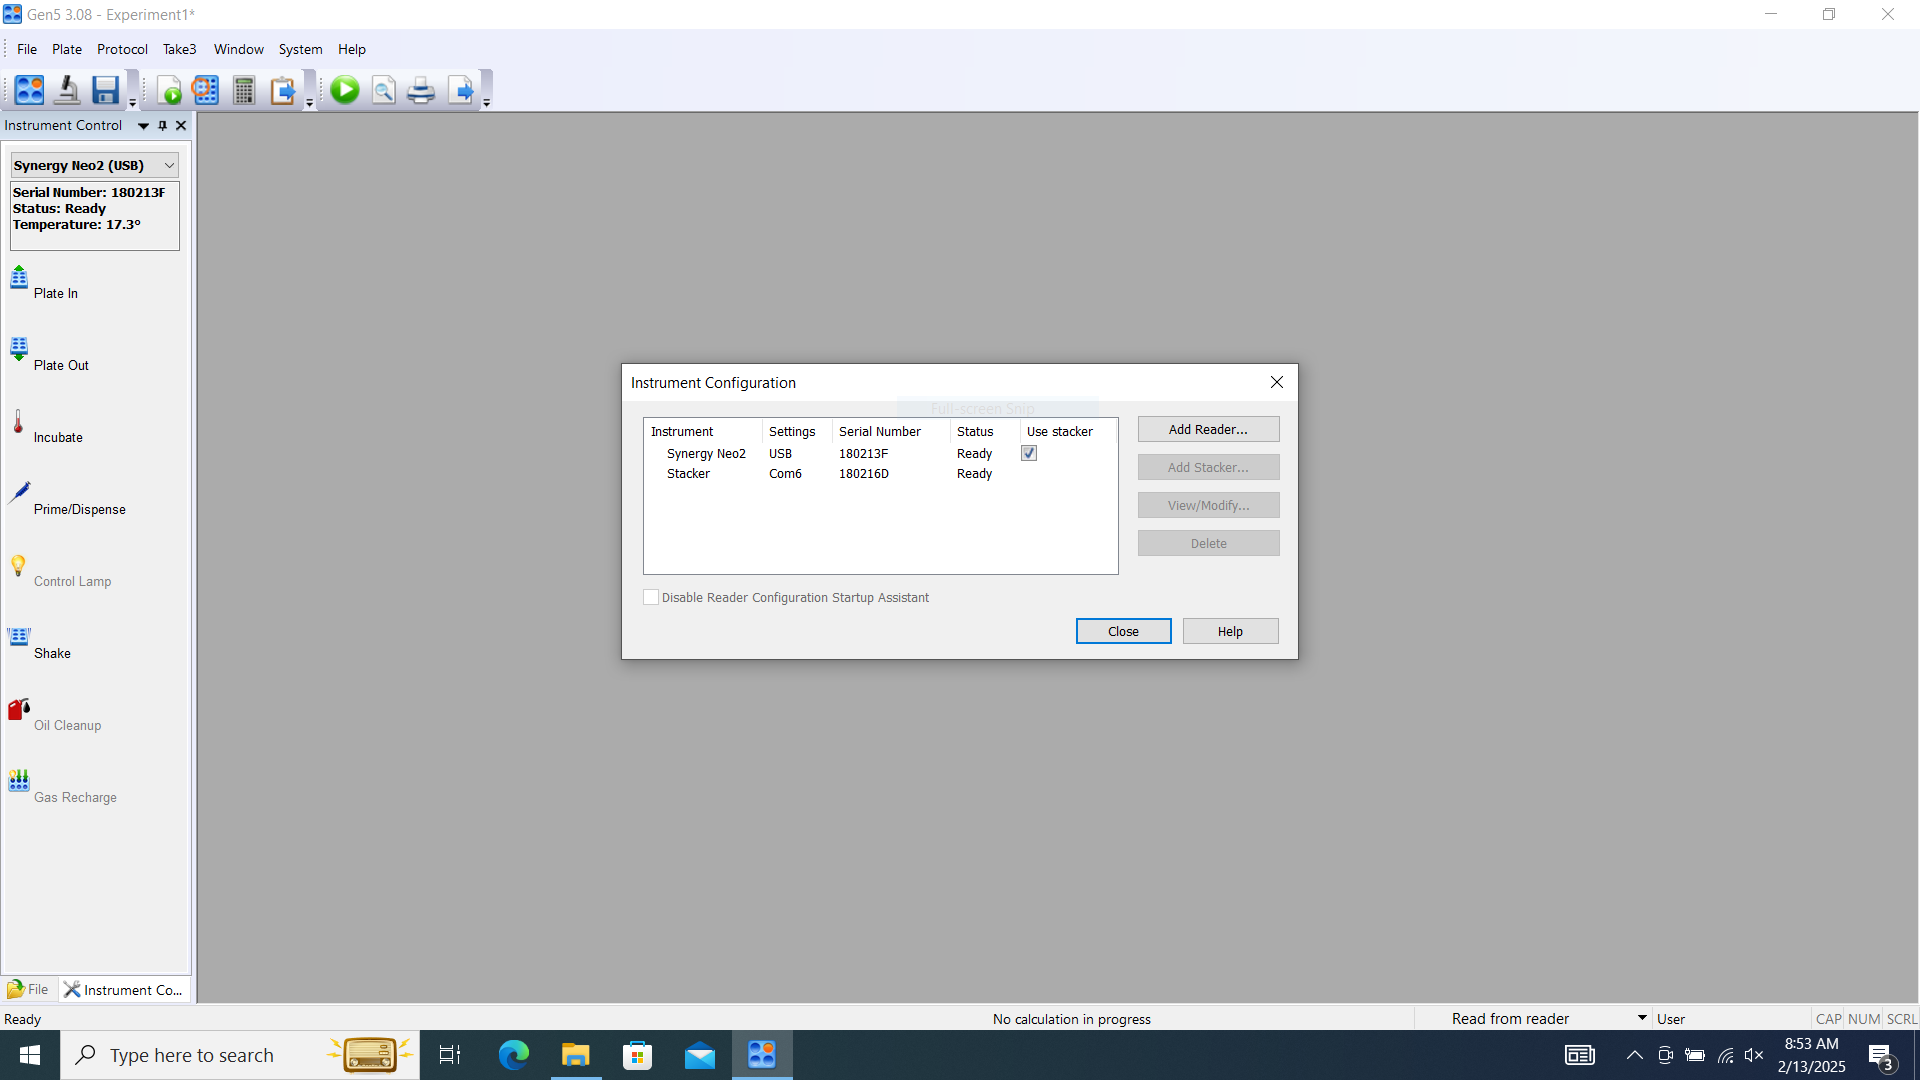Click the Close button in dialog
Image resolution: width=1920 pixels, height=1080 pixels.
pos(1124,630)
